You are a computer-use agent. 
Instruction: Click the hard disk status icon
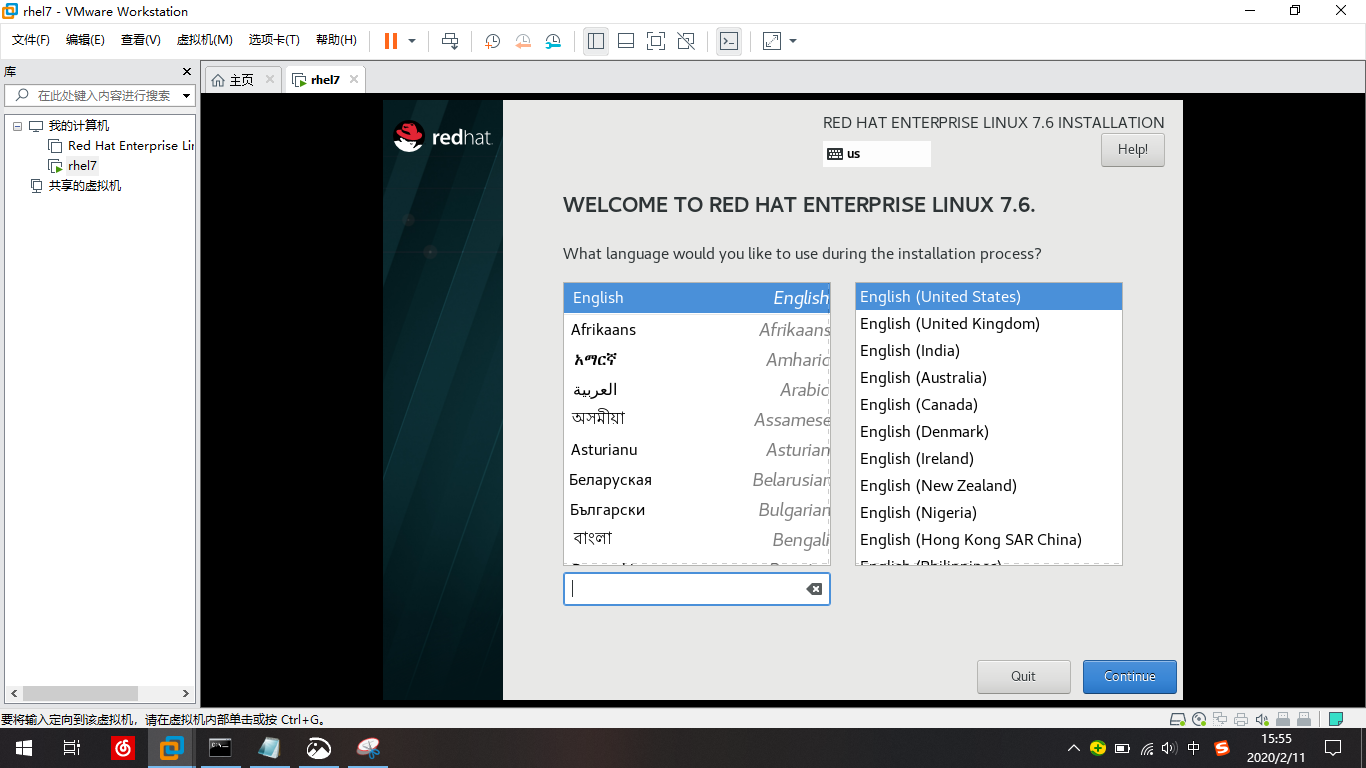point(1178,719)
